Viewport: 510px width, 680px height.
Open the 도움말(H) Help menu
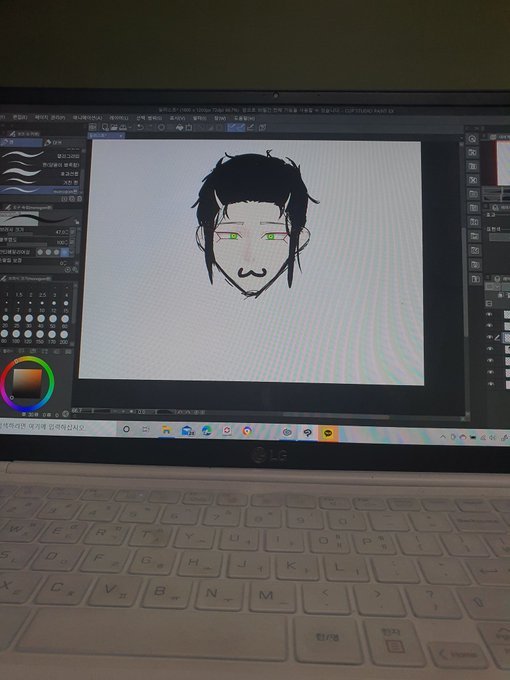click(x=243, y=118)
